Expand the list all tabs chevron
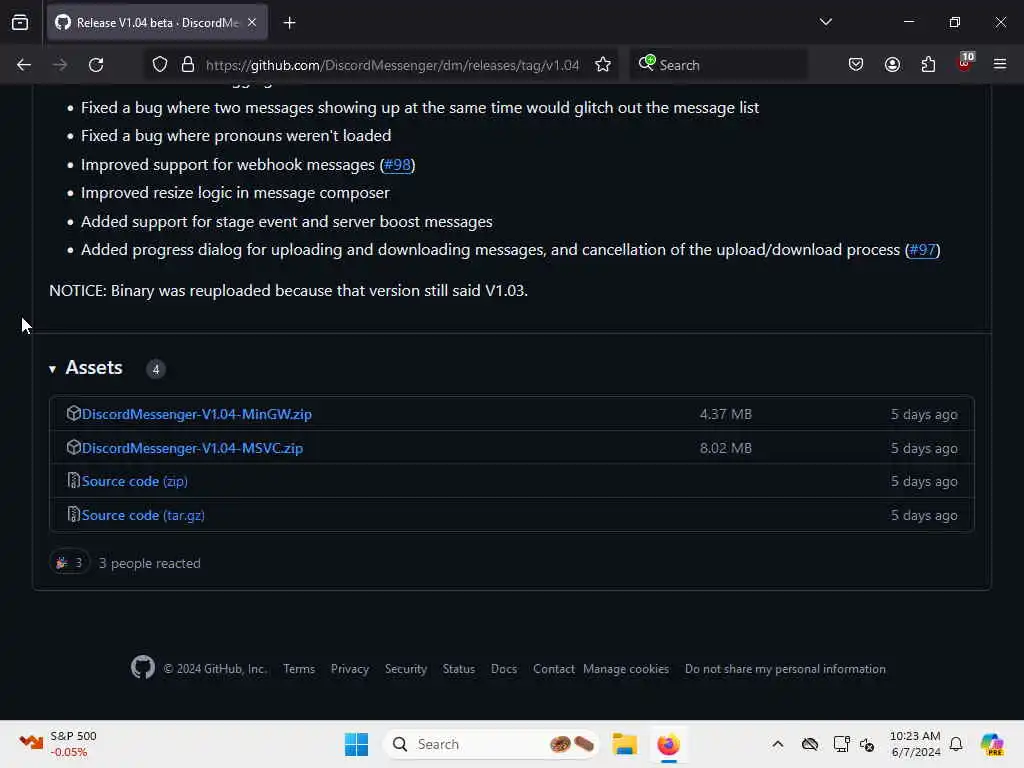The height and width of the screenshot is (768, 1024). (825, 22)
